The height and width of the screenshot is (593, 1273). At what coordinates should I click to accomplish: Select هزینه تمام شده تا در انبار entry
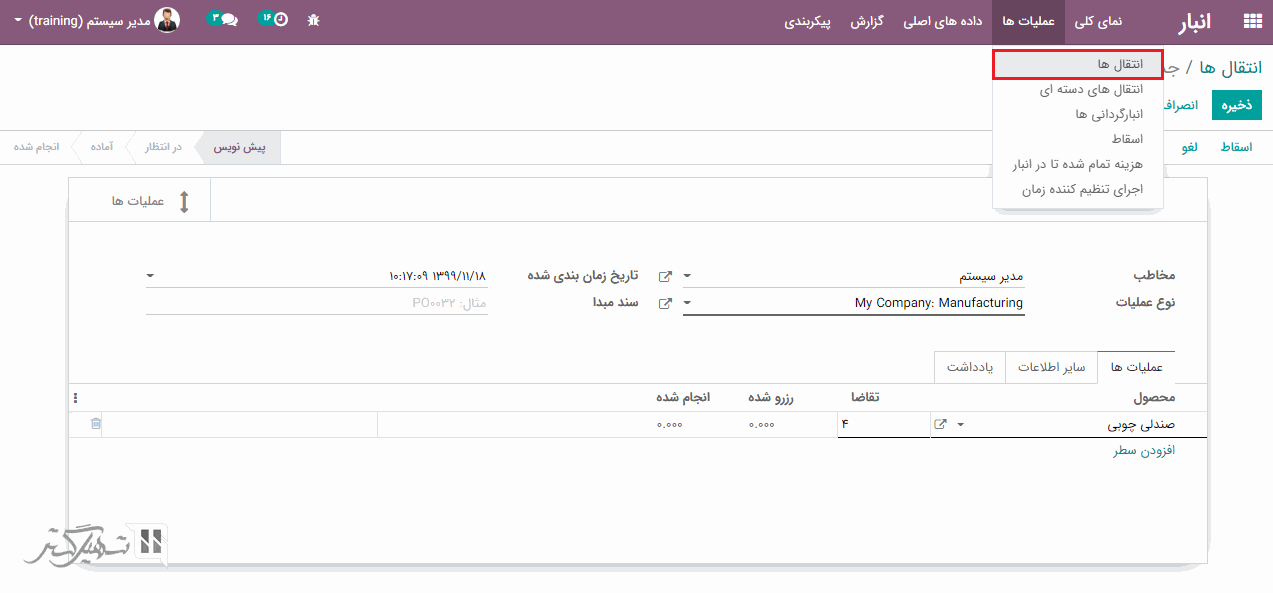1077,164
